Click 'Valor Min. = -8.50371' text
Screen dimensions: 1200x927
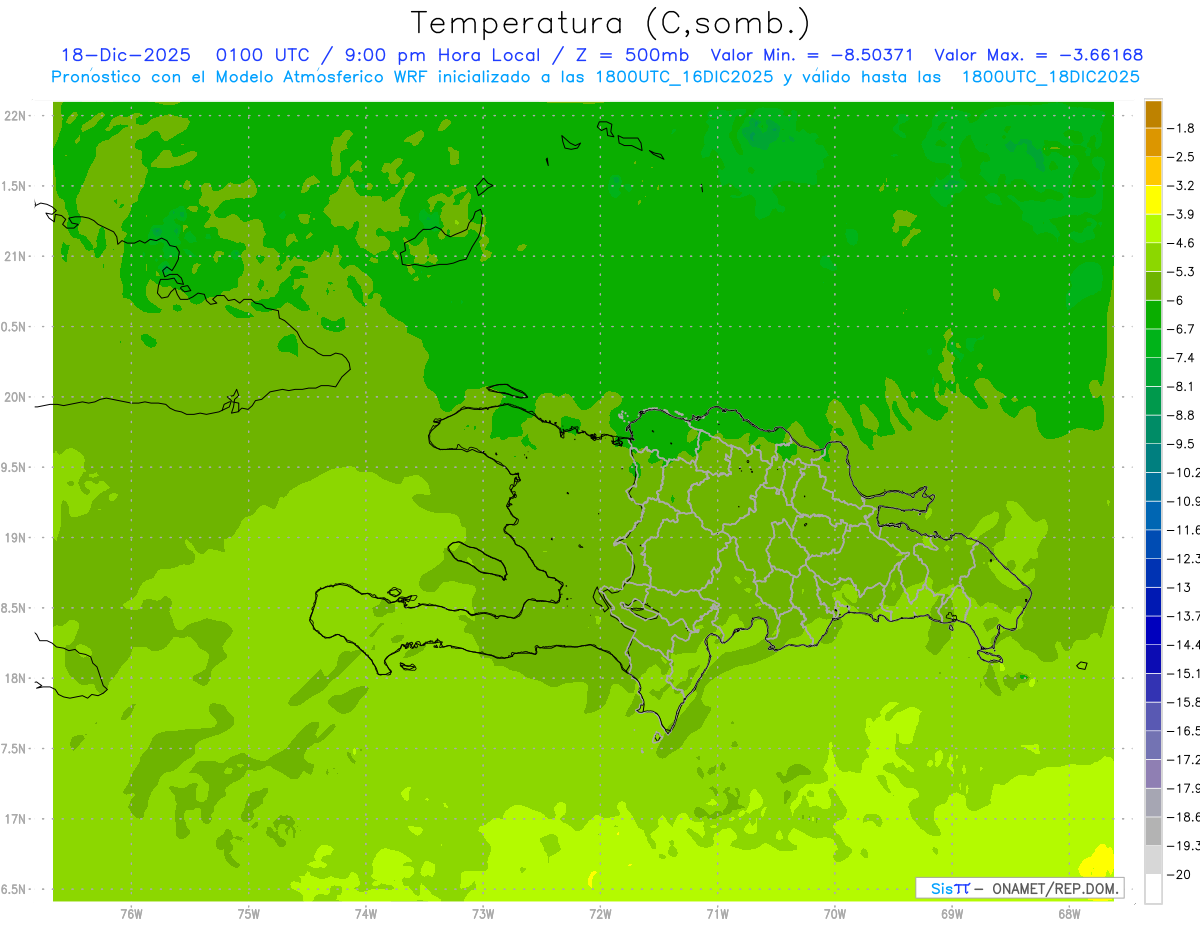tap(813, 55)
